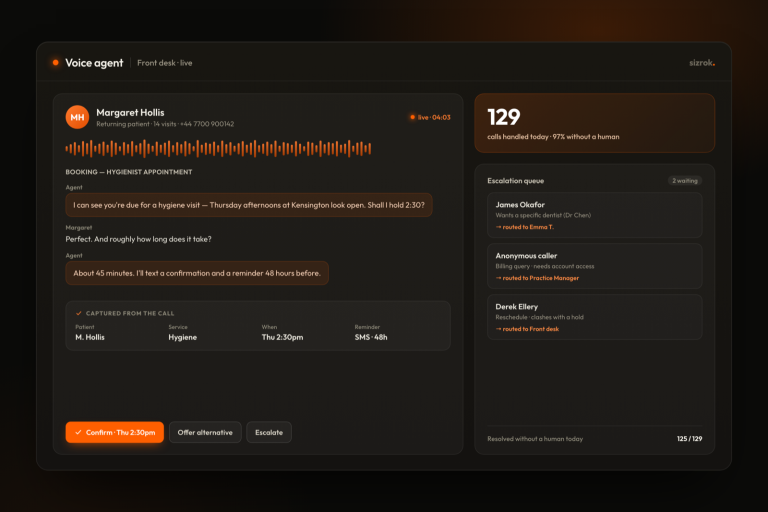The image size is (768, 512).
Task: Click the Service value Hygiene
Action: click(183, 337)
